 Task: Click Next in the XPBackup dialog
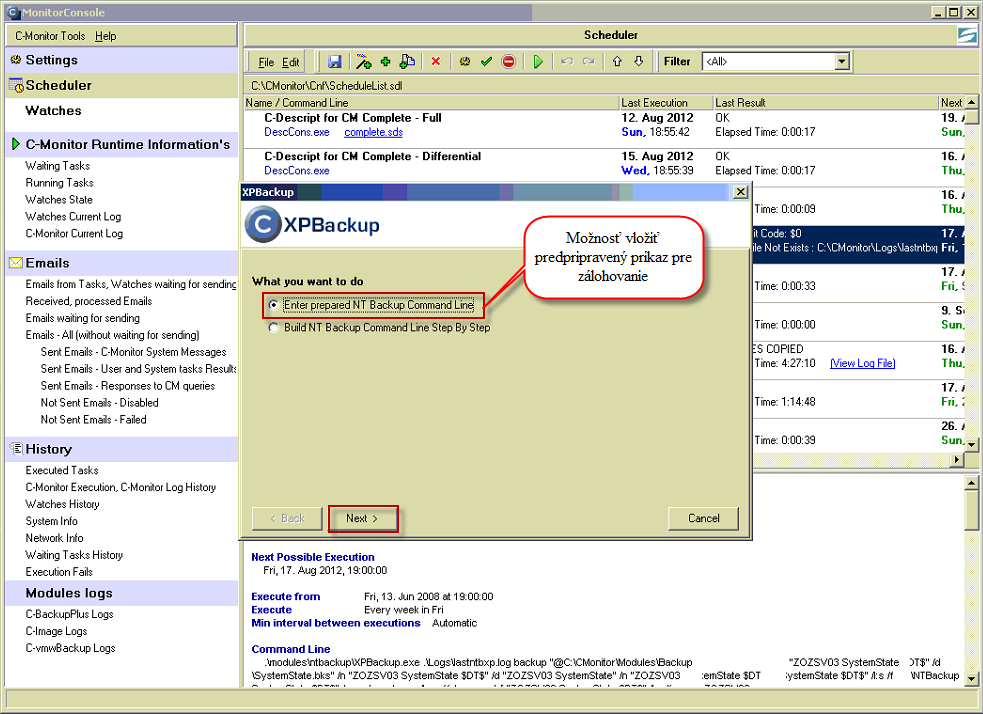click(x=362, y=518)
